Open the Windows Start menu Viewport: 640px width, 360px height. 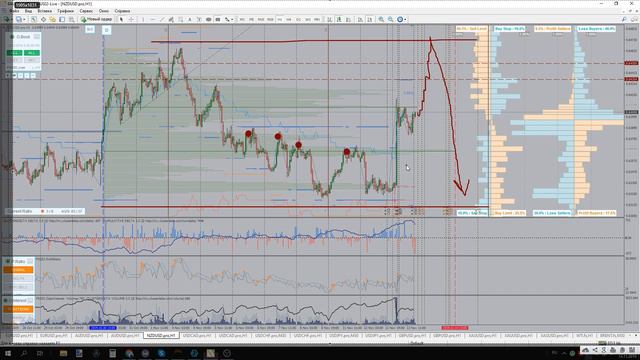(7, 353)
